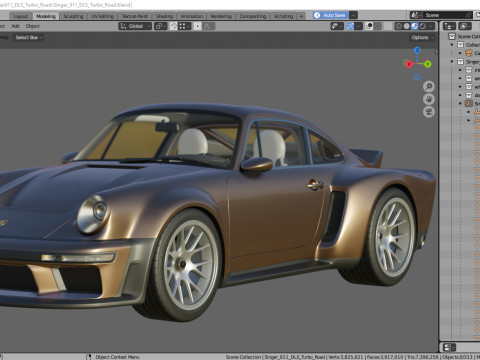Click the red X axis gizmo

(x=408, y=64)
